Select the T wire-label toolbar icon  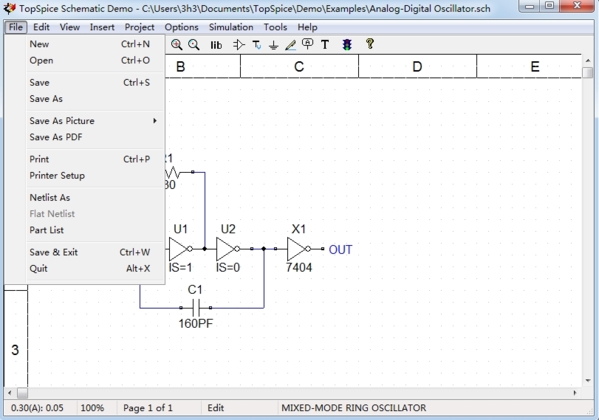tap(257, 45)
